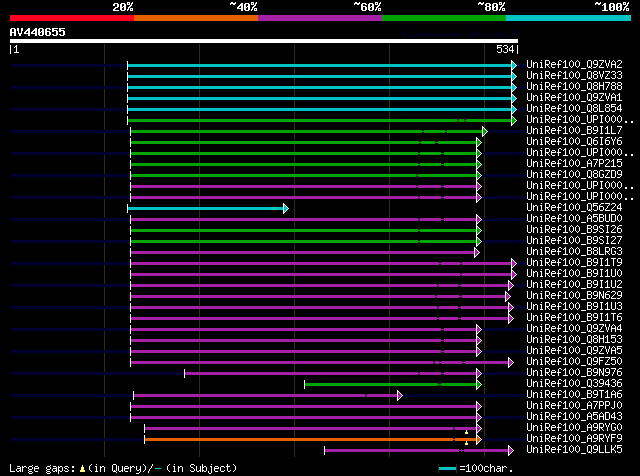Open hit UniRef100_B9I1L7
This screenshot has width=640, height=476.
574,131
